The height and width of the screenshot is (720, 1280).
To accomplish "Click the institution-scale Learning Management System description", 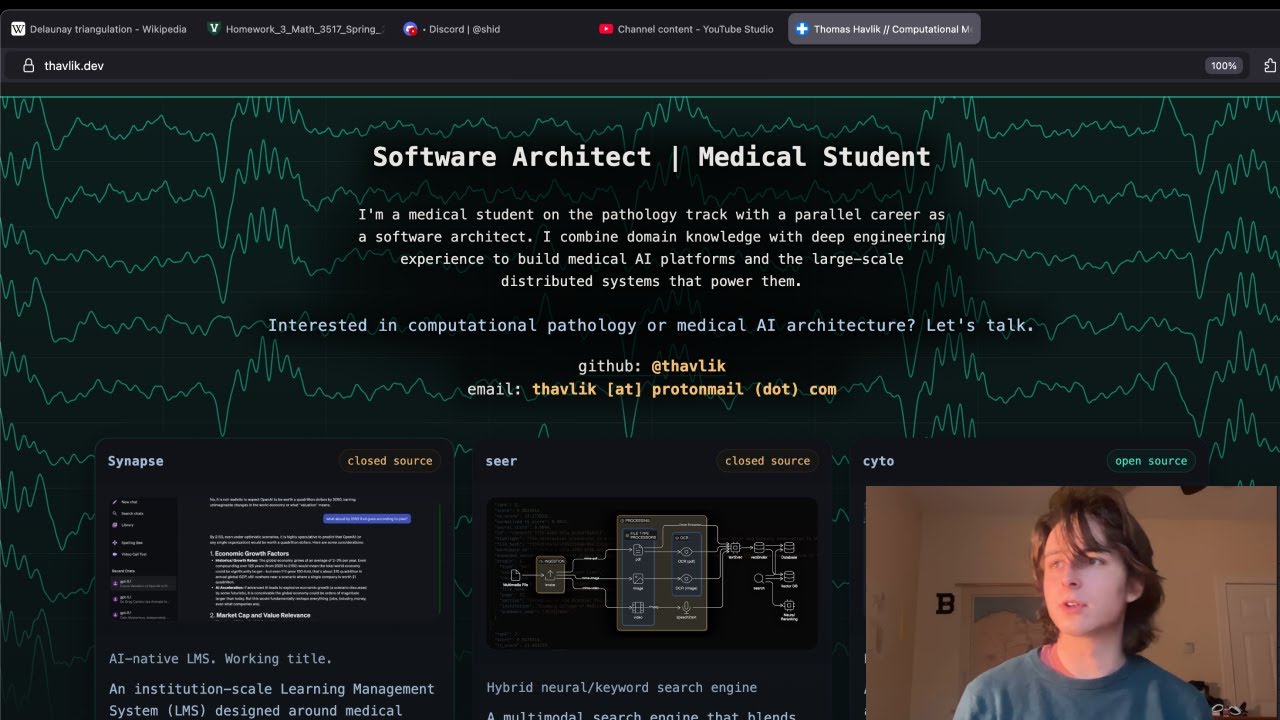I will click(x=272, y=700).
